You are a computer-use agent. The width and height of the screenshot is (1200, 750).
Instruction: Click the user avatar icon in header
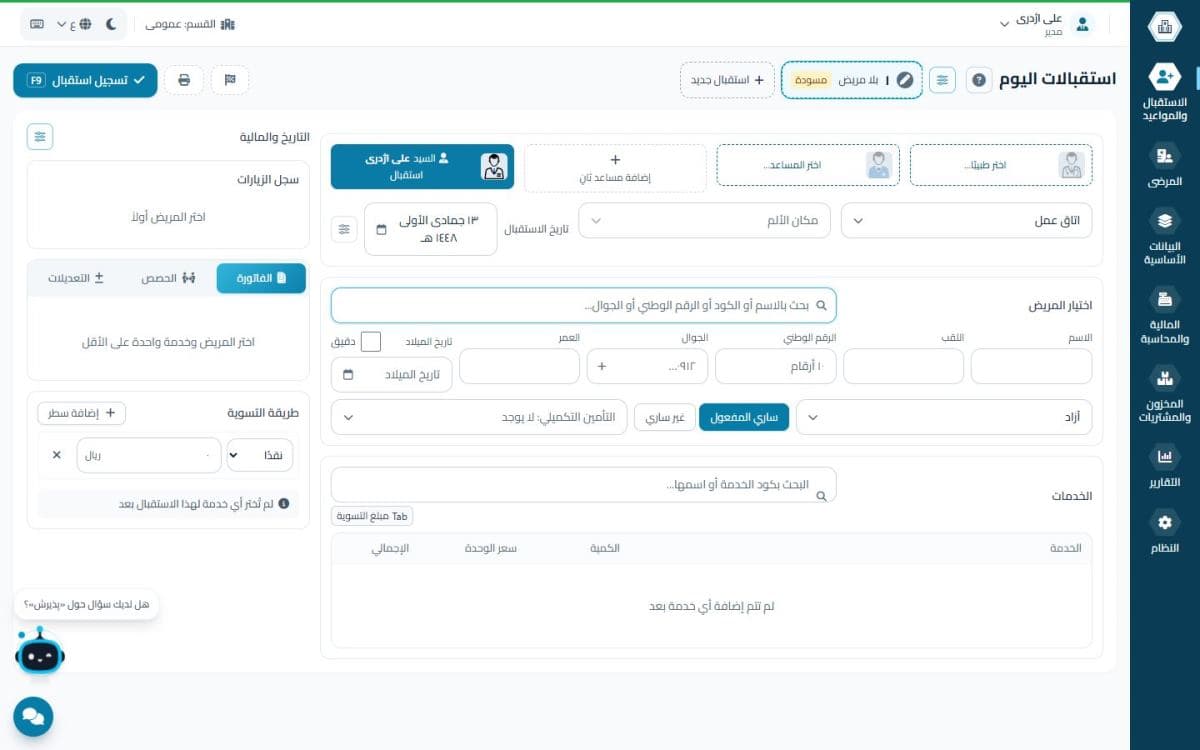[x=1082, y=25]
